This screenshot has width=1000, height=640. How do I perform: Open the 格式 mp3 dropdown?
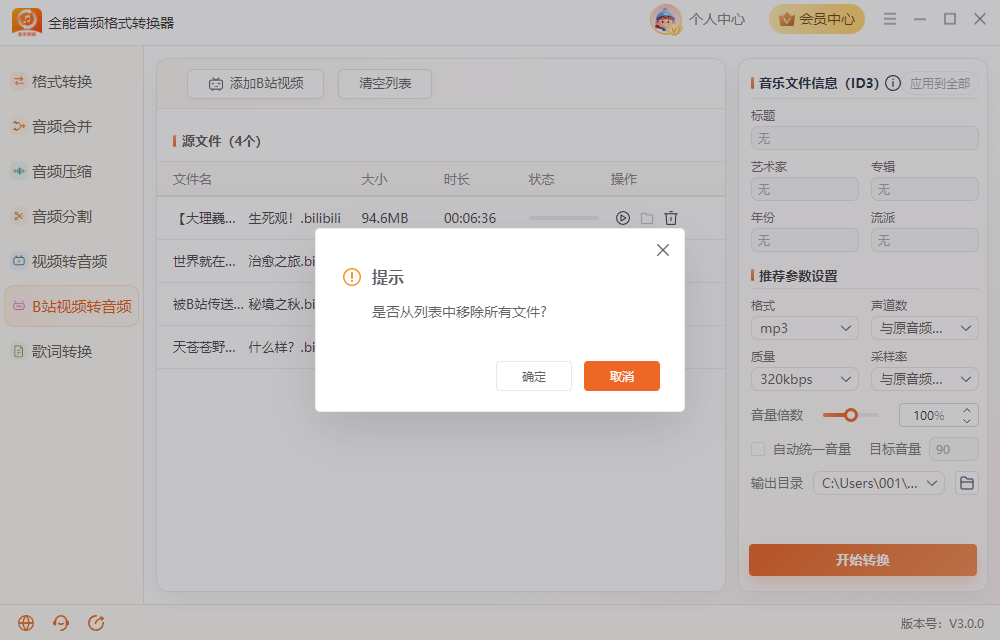click(x=805, y=328)
